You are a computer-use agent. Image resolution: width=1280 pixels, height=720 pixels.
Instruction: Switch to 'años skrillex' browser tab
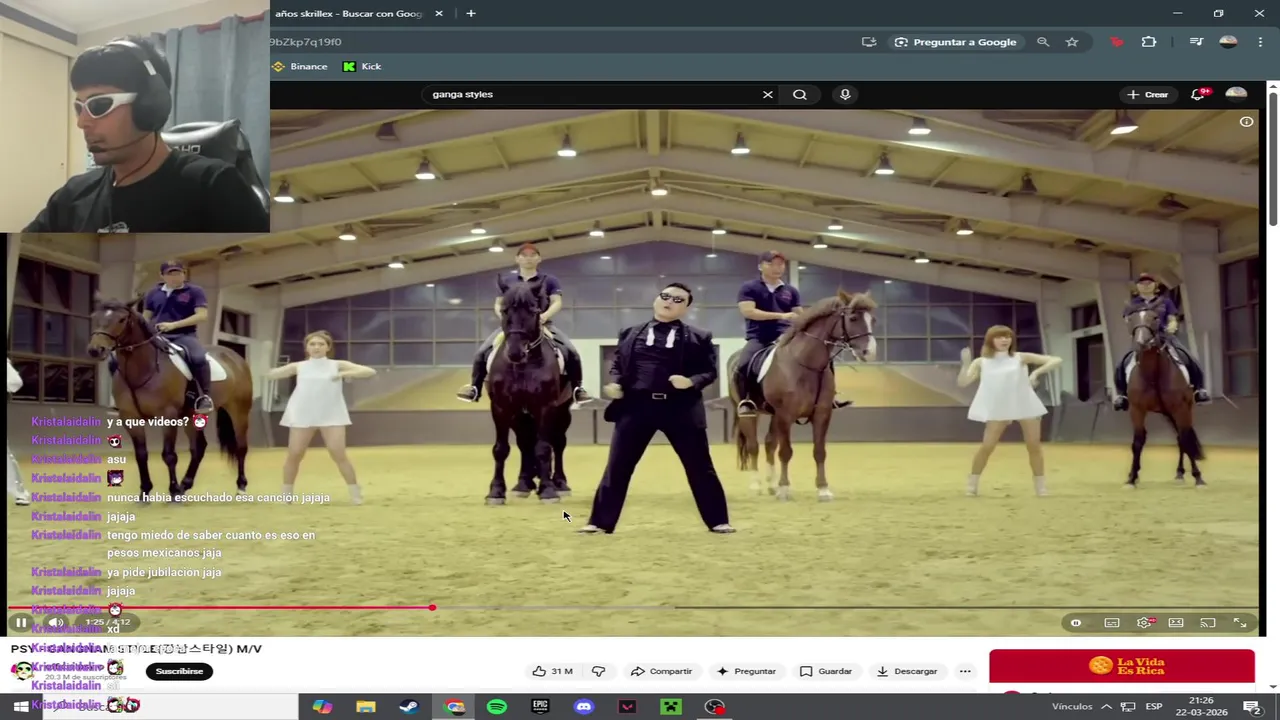348,13
